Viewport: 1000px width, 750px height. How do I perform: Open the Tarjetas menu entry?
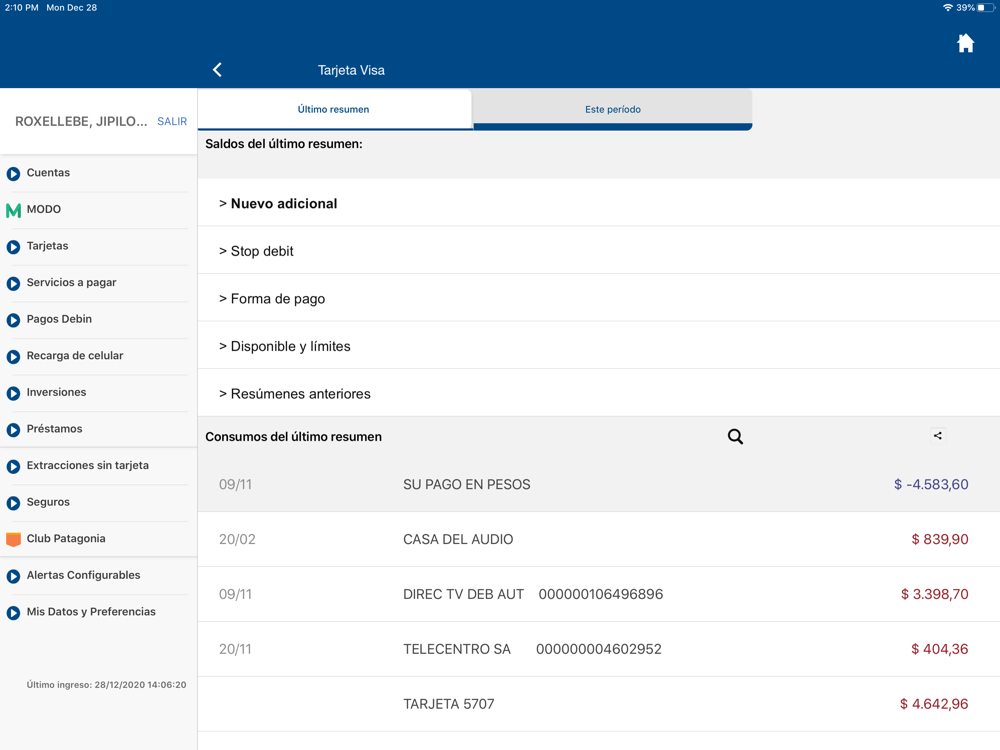point(99,246)
